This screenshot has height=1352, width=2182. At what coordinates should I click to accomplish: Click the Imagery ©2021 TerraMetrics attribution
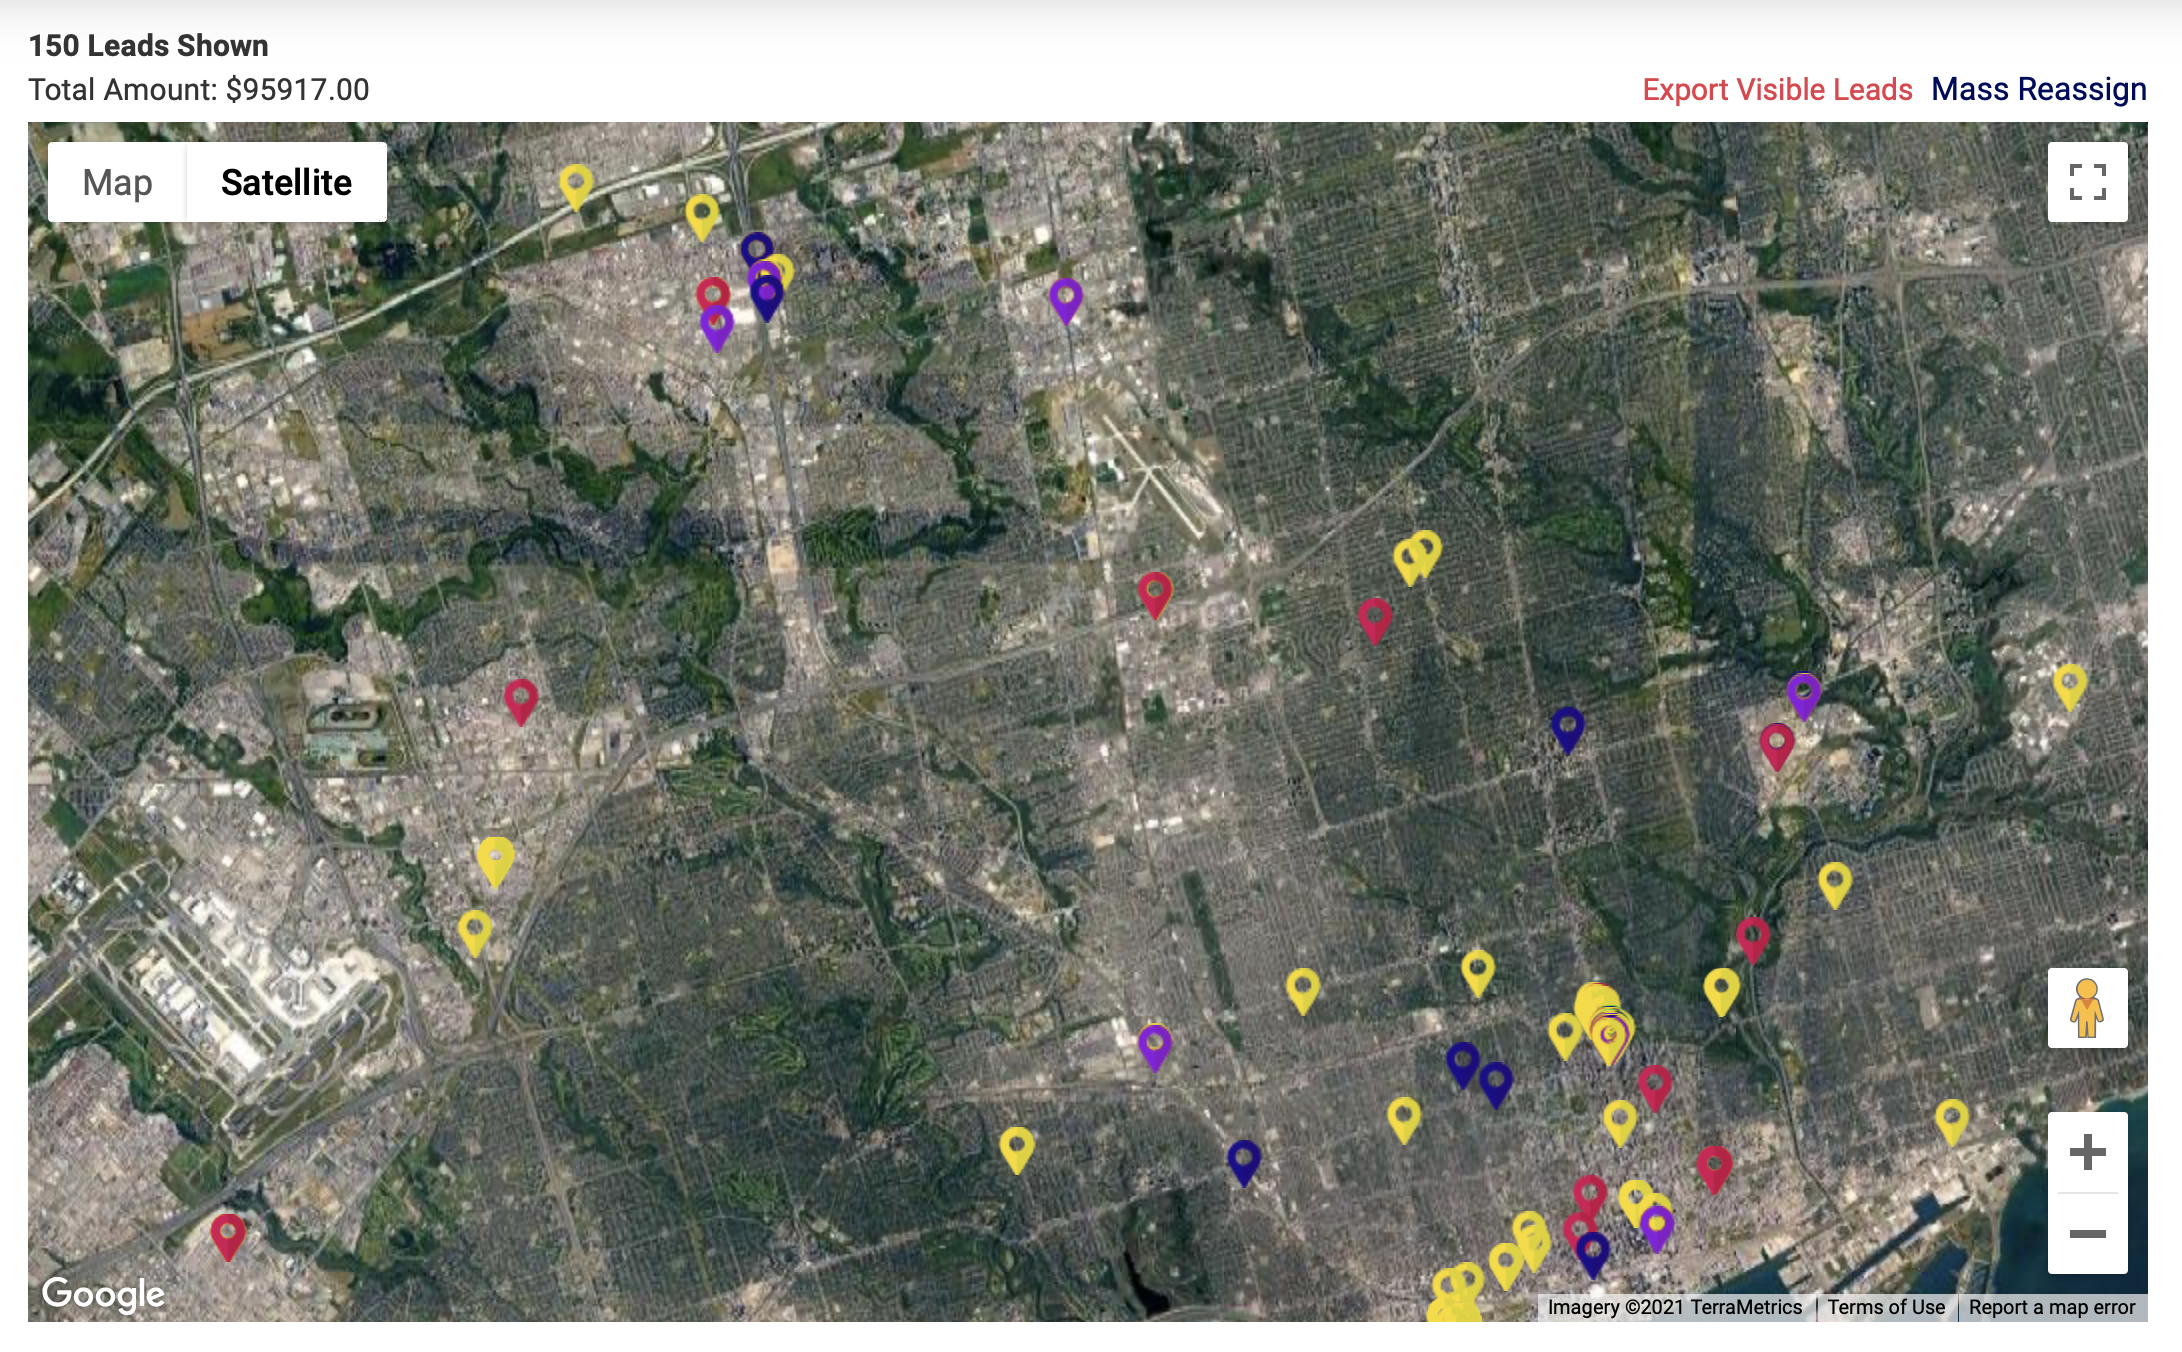[x=1675, y=1307]
